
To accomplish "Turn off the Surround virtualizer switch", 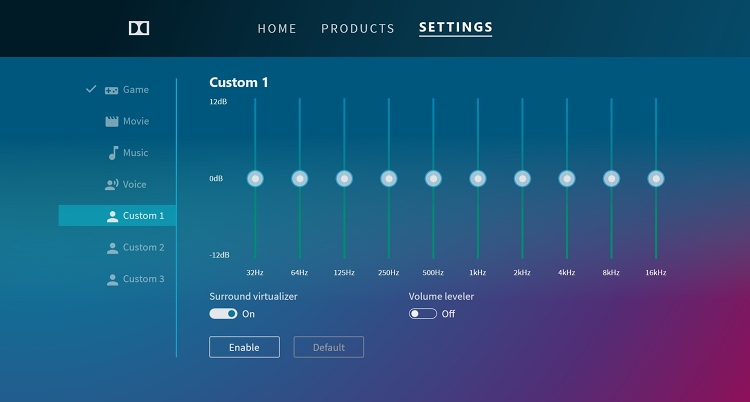I will (x=223, y=313).
